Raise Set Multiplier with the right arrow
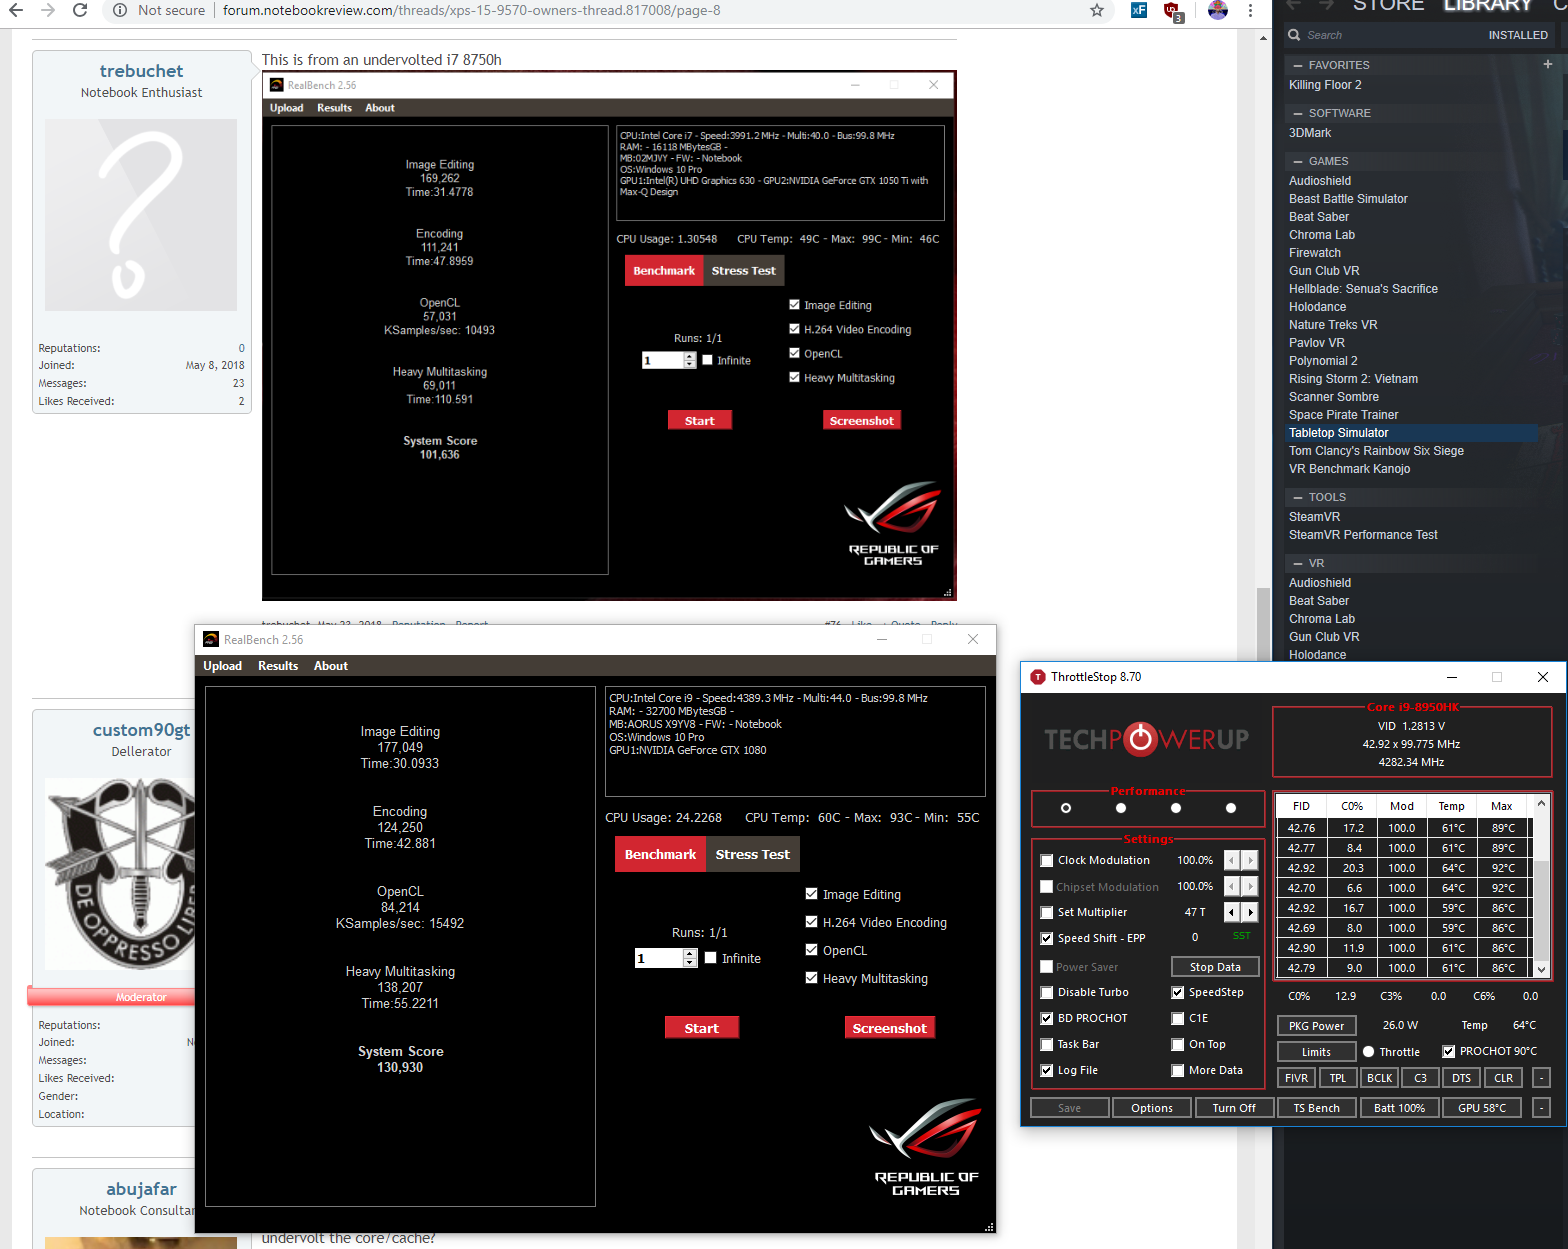The image size is (1568, 1249). click(x=1250, y=912)
